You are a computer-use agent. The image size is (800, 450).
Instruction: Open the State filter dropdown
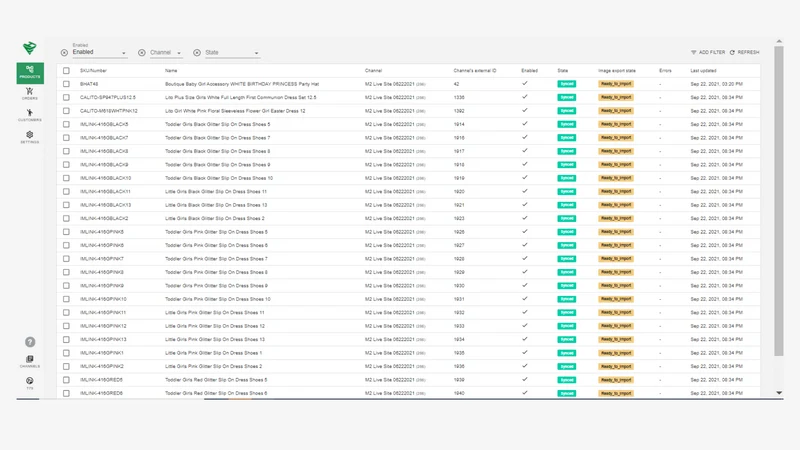click(232, 53)
